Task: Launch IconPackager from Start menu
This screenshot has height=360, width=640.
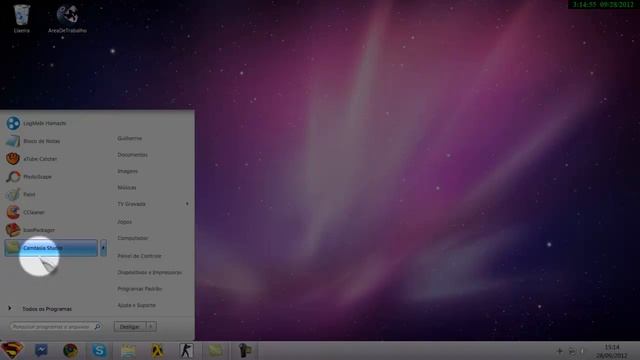Action: pos(51,230)
